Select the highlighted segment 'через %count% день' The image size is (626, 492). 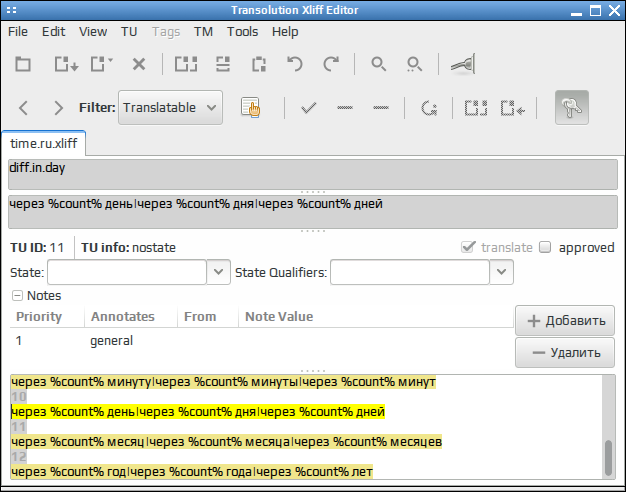(198, 412)
